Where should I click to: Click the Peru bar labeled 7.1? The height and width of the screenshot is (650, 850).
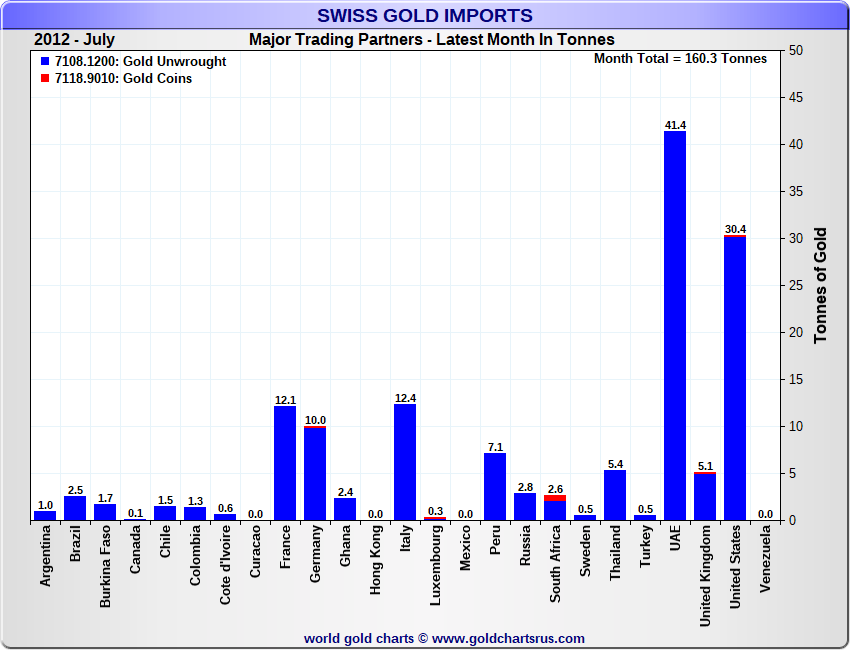495,487
